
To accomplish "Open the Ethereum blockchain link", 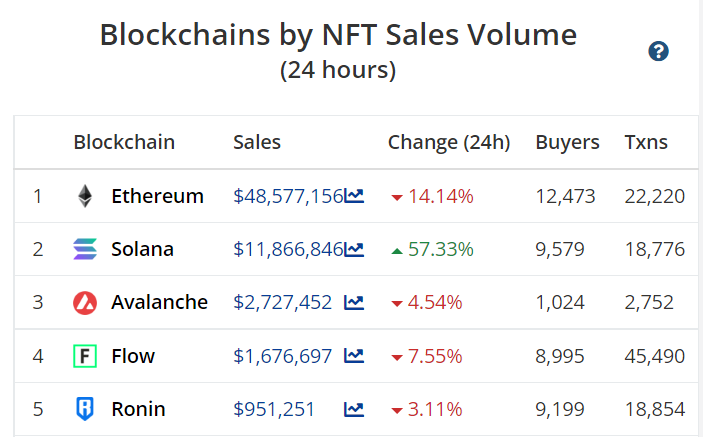I will pyautogui.click(x=157, y=196).
